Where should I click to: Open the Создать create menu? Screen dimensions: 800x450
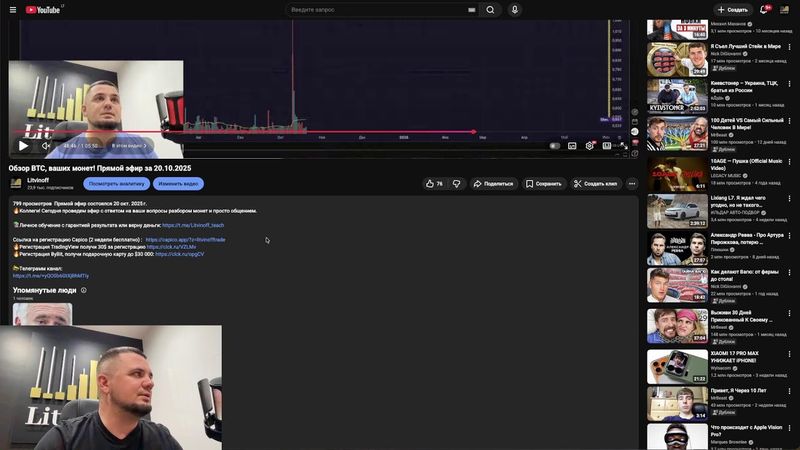click(732, 9)
